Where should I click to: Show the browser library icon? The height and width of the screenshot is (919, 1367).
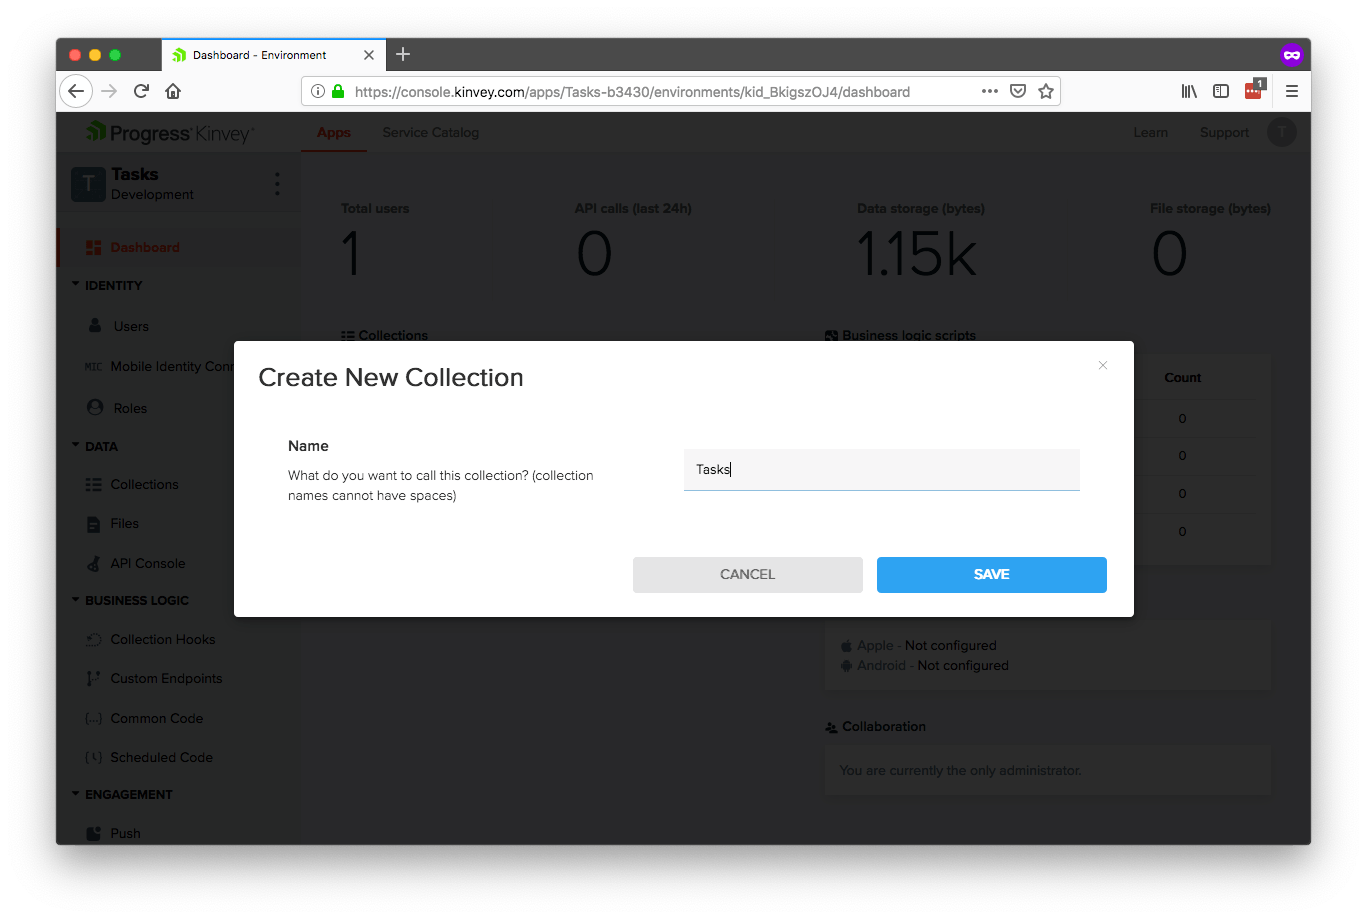pos(1189,91)
